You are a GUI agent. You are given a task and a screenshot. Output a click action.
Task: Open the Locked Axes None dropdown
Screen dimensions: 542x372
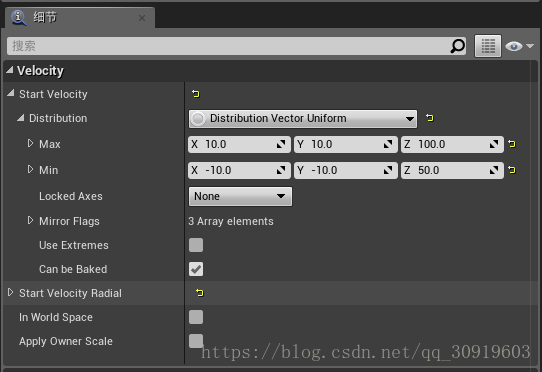click(x=240, y=196)
